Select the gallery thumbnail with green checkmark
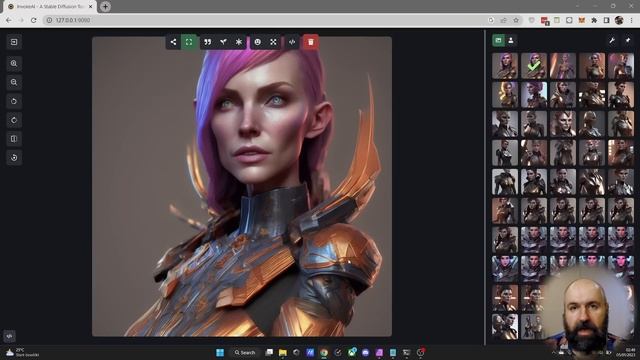 pos(534,66)
